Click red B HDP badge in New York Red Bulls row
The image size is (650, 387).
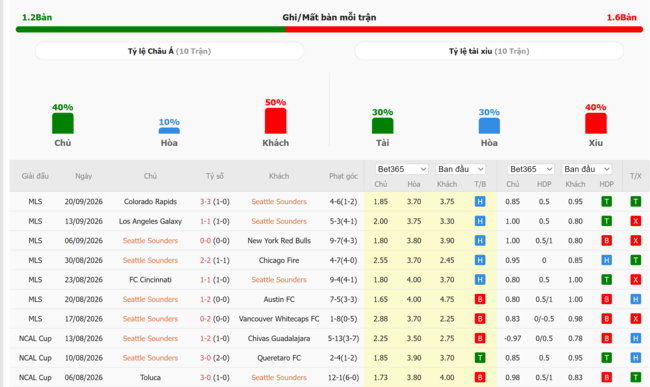click(606, 241)
